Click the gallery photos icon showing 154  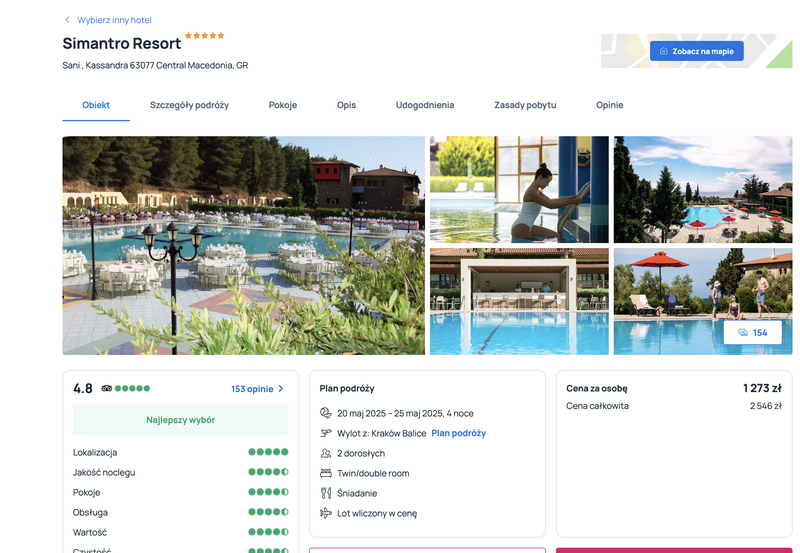(x=743, y=333)
